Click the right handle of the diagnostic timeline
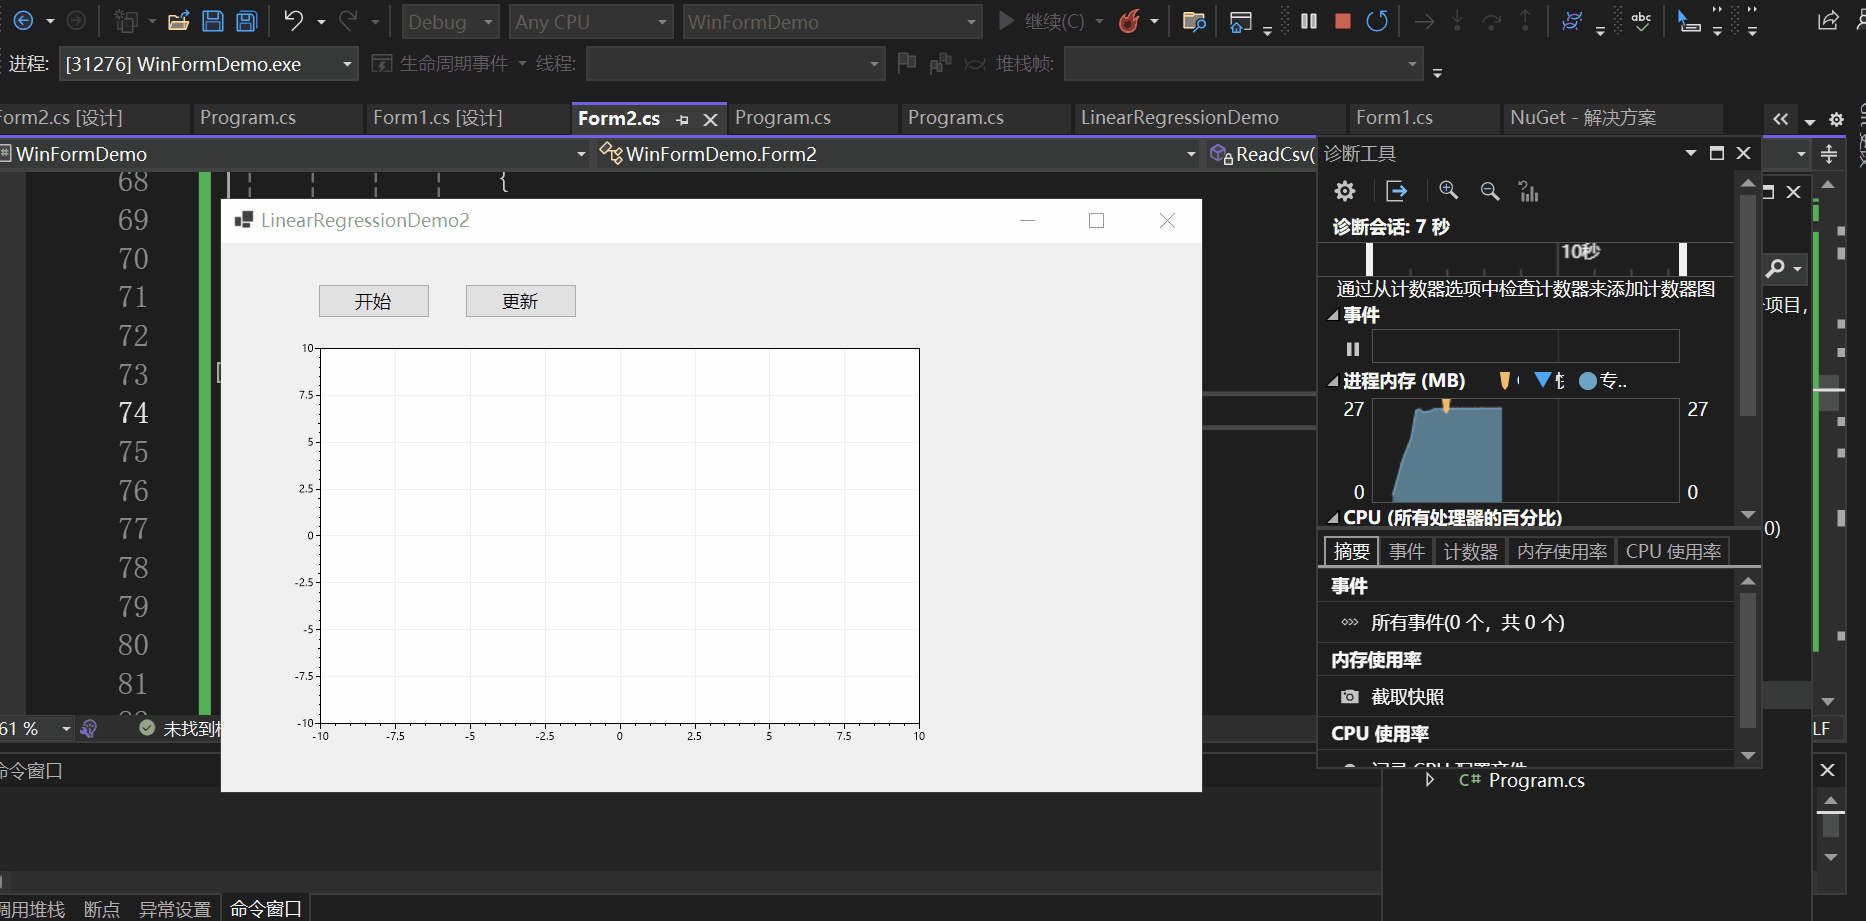This screenshot has width=1866, height=921. tap(1683, 259)
